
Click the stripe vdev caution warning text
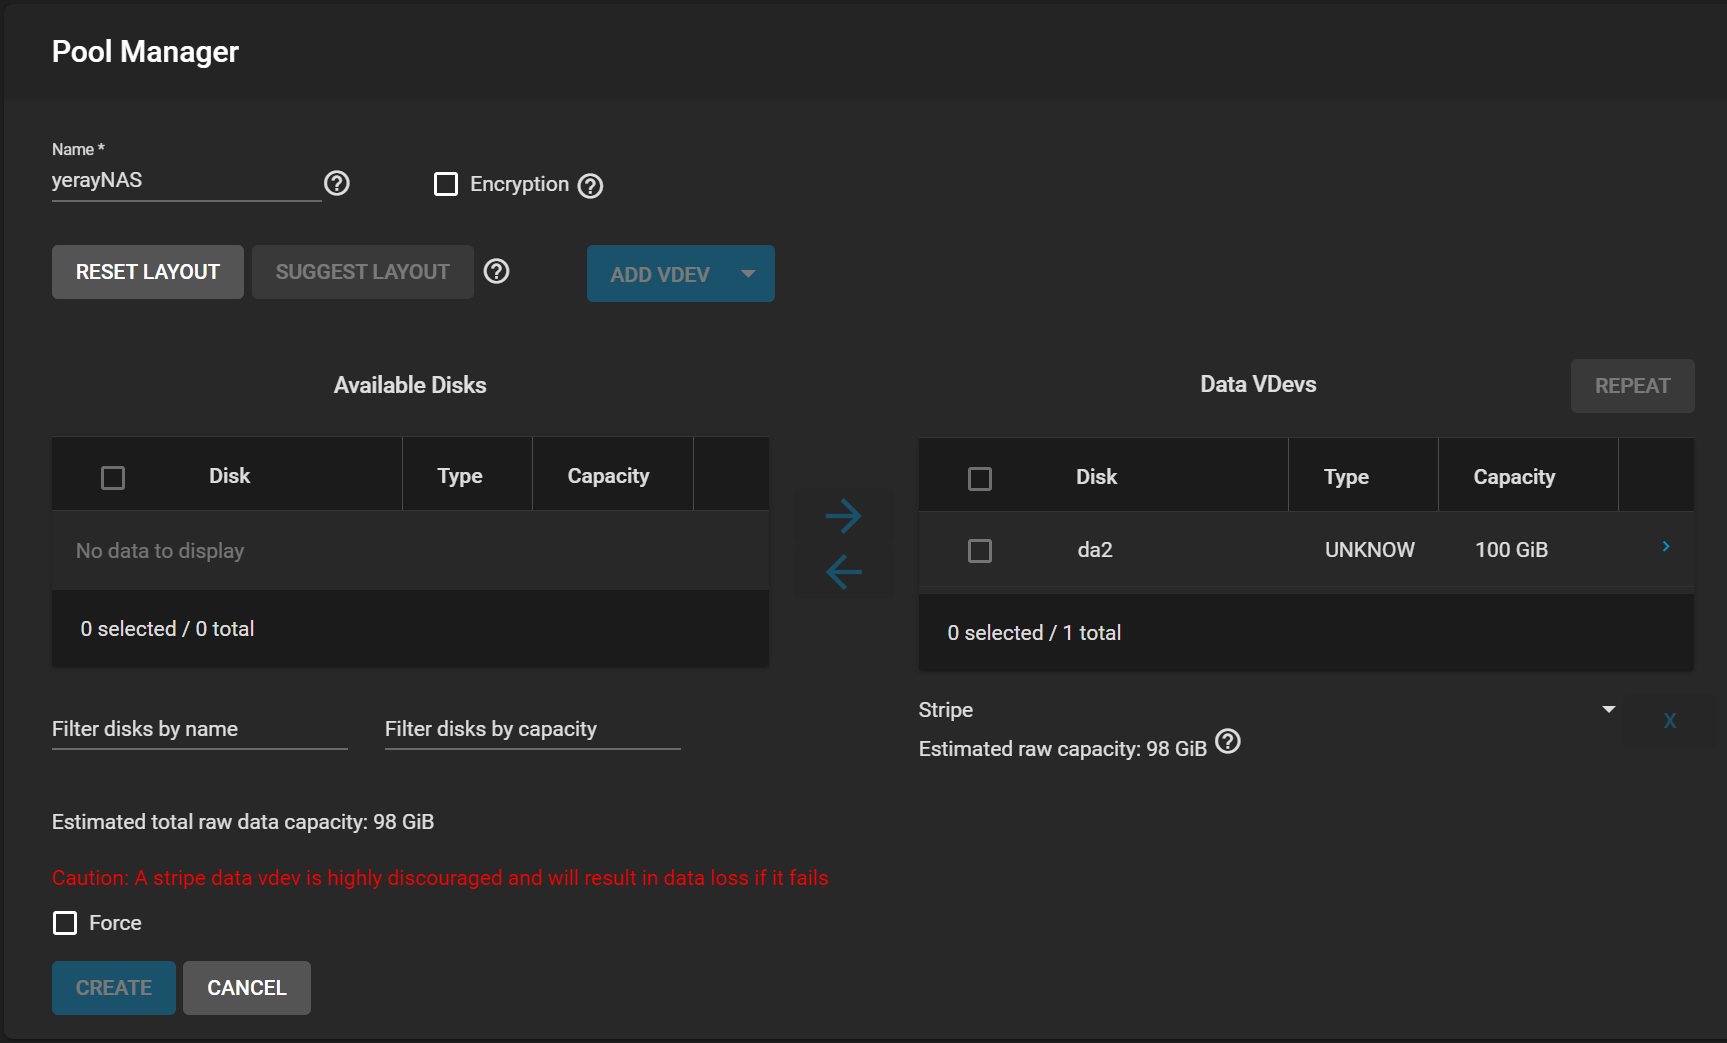(440, 878)
